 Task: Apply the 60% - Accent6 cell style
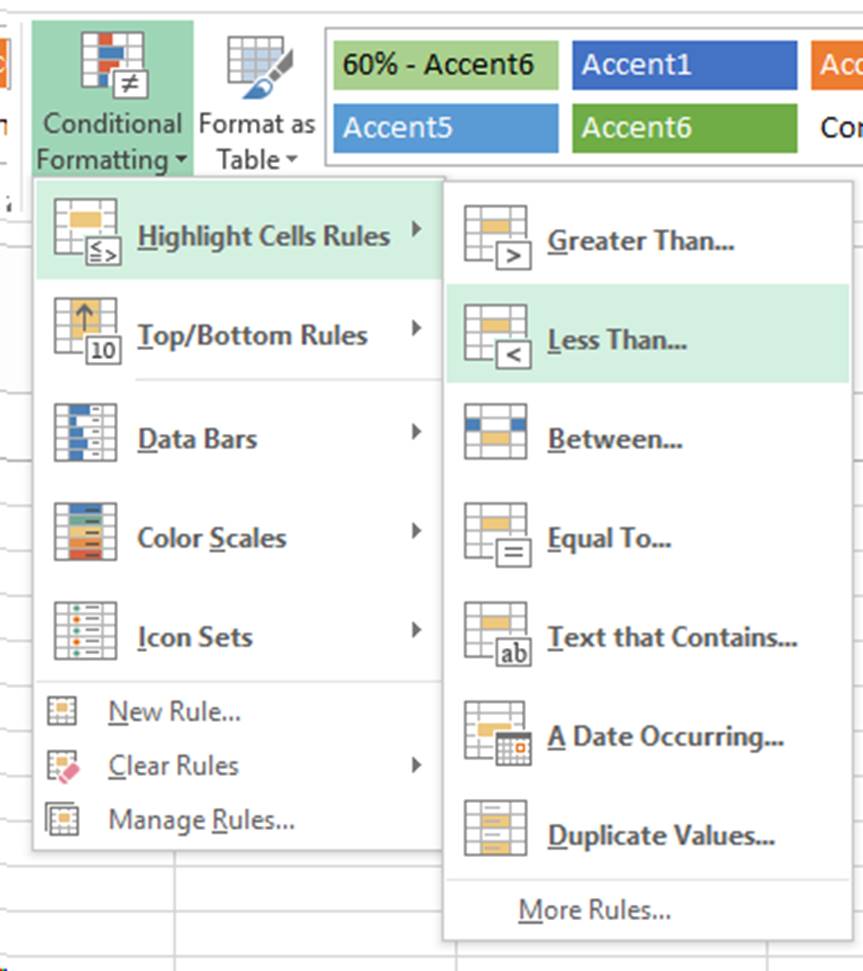pos(446,64)
